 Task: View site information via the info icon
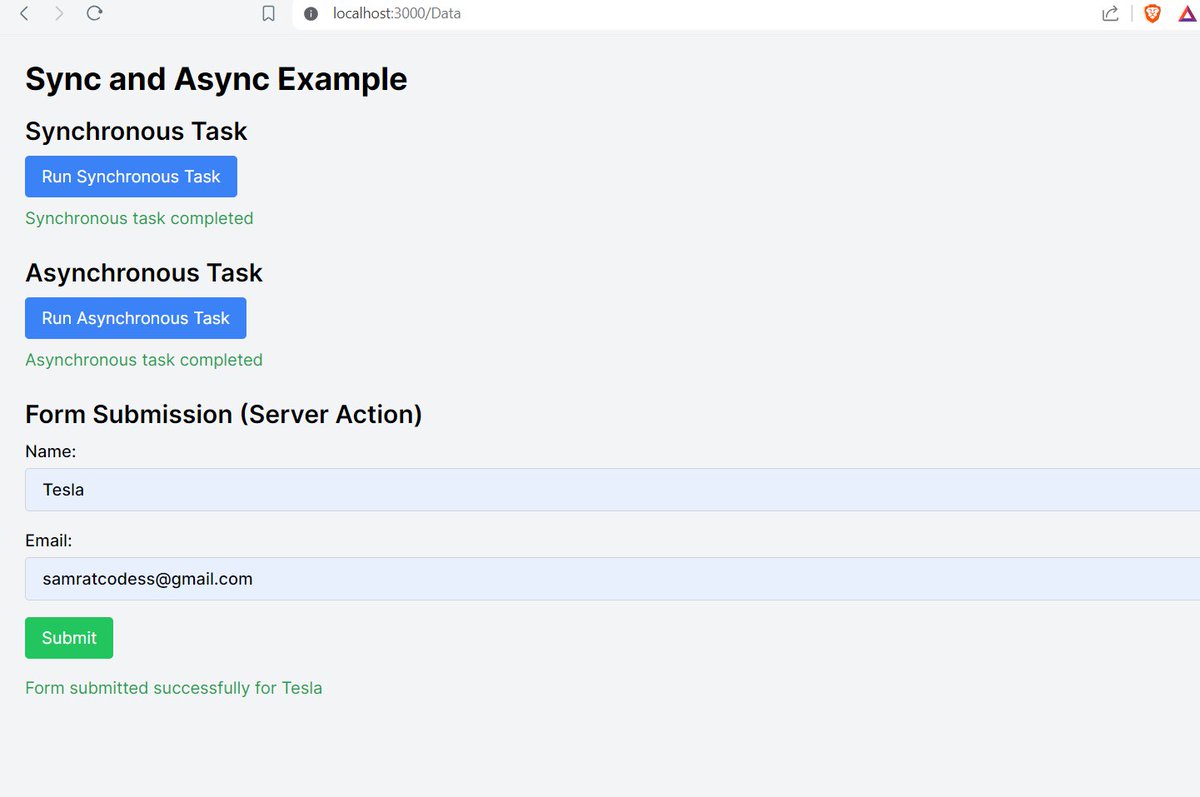311,14
